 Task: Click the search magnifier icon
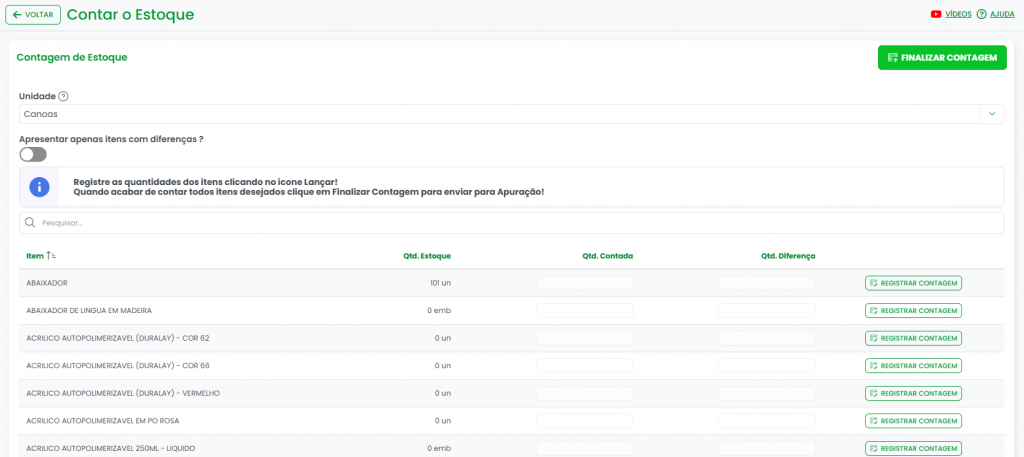(30, 223)
